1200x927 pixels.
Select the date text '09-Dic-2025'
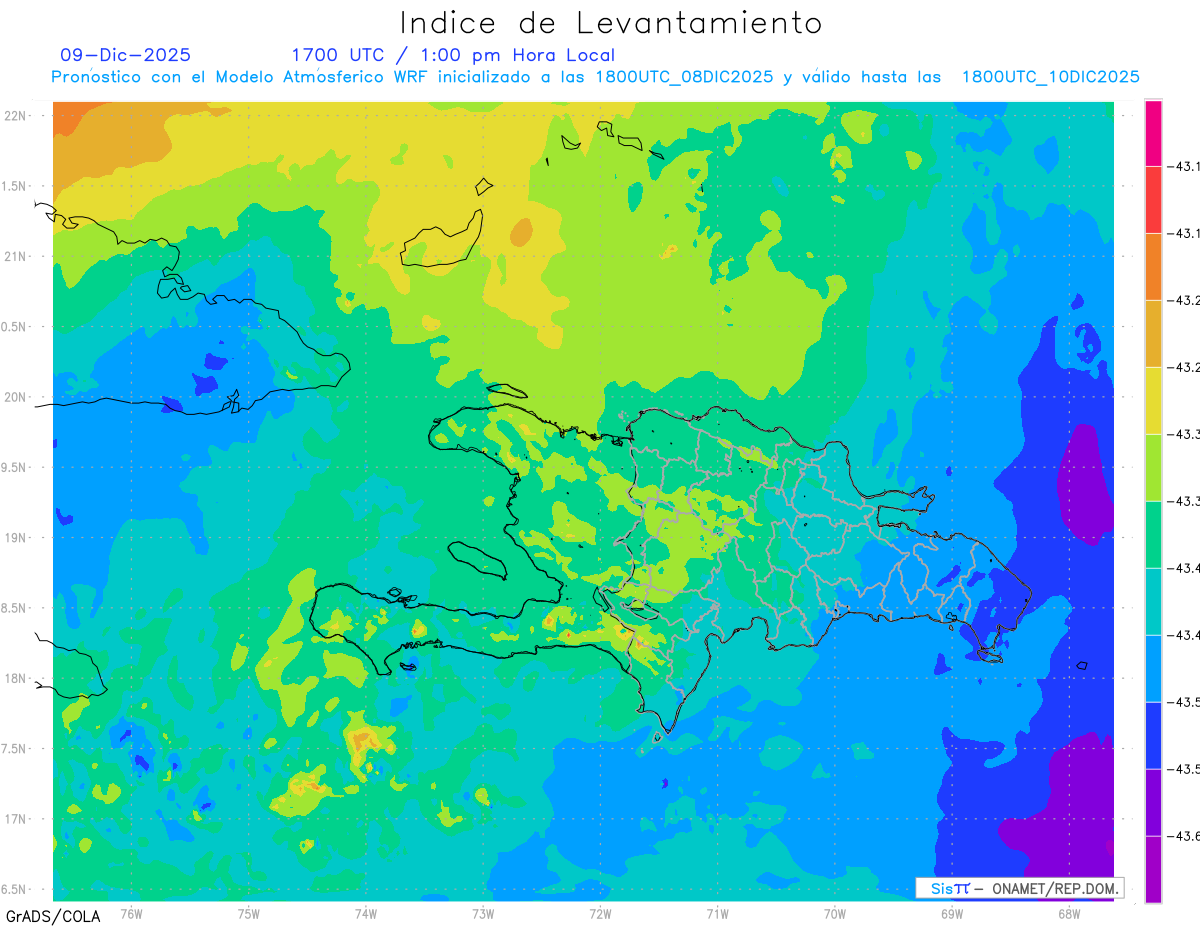click(x=126, y=55)
